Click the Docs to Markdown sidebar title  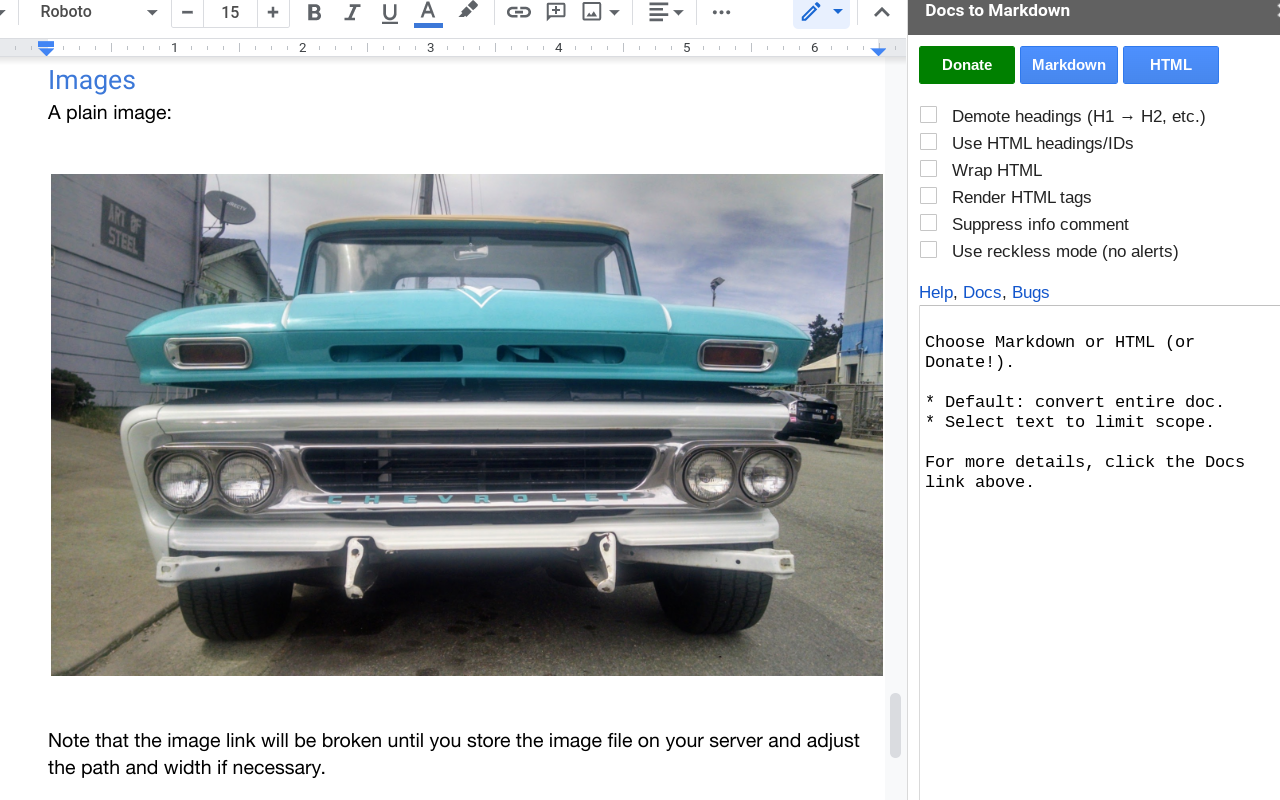point(997,11)
